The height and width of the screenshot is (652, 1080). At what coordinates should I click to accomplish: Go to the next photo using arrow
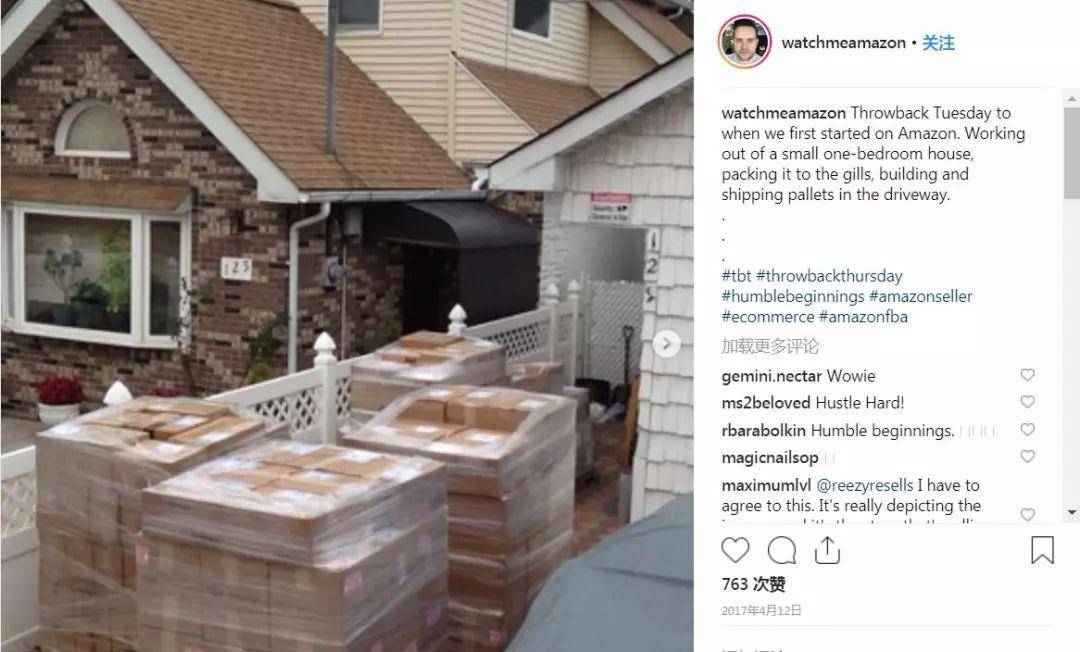(x=666, y=344)
